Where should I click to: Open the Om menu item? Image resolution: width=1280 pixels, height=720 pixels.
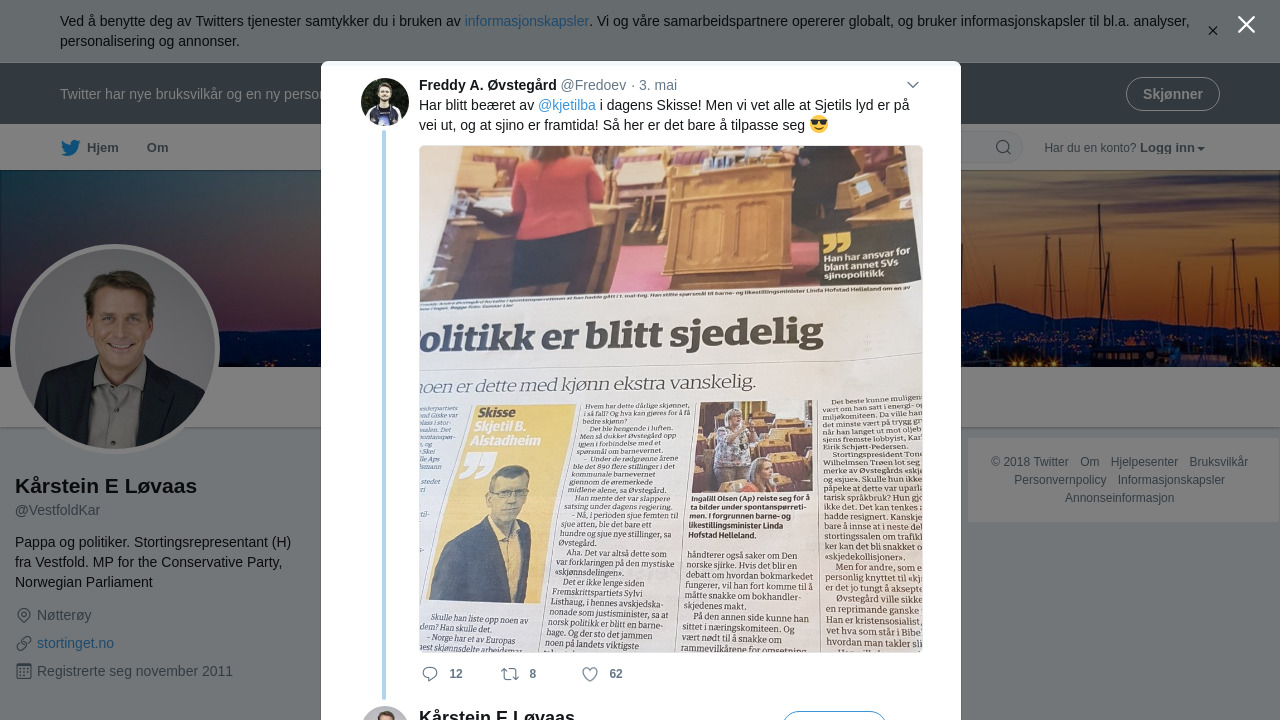[158, 148]
